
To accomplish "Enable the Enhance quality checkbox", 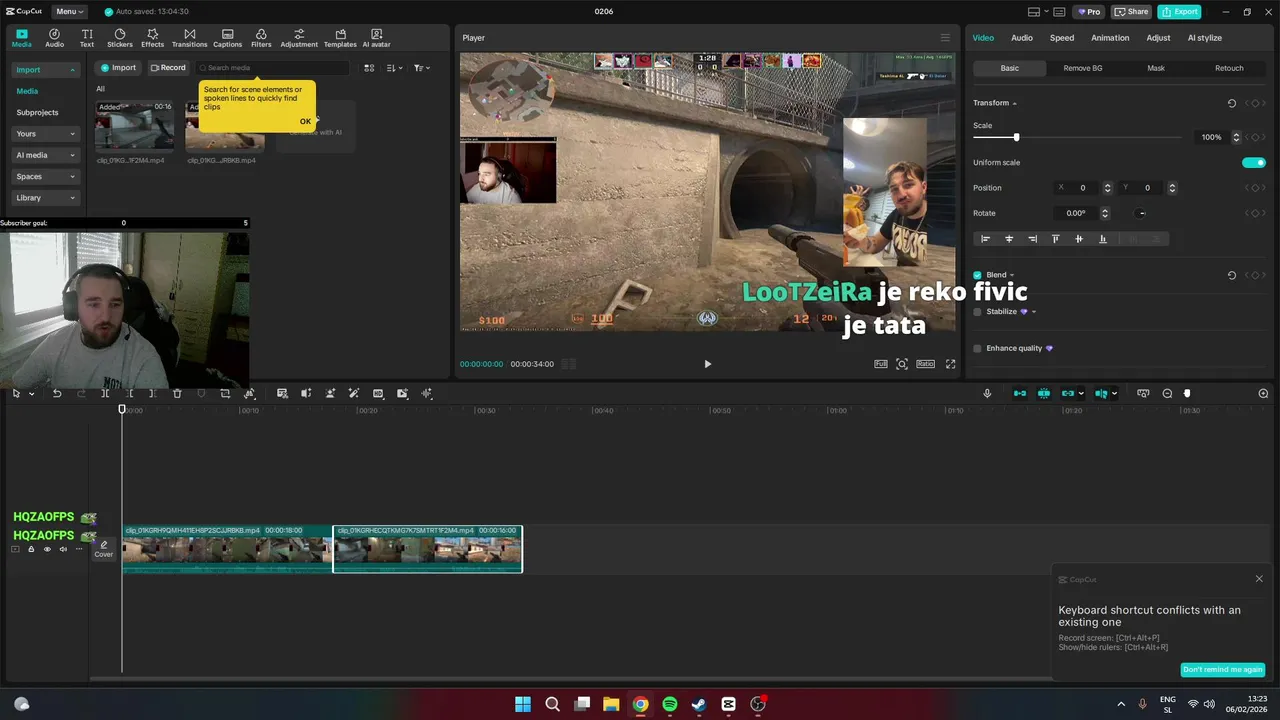I will pos(977,348).
